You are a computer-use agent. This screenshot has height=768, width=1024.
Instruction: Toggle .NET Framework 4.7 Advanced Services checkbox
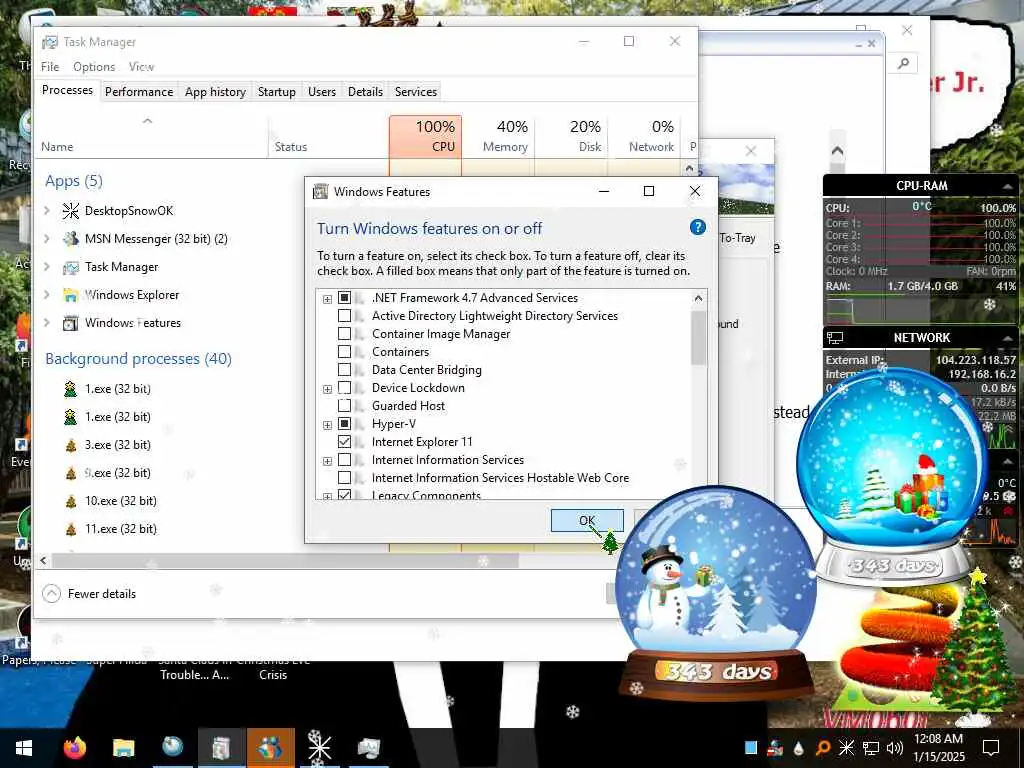pos(344,298)
